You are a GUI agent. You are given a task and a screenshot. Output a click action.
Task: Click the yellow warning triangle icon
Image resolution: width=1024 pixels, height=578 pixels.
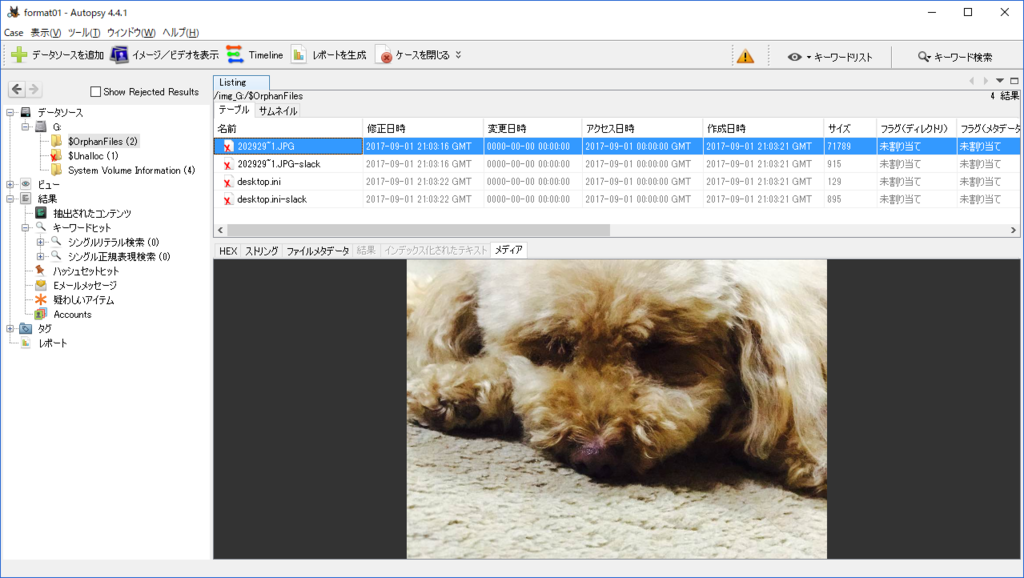pos(745,54)
